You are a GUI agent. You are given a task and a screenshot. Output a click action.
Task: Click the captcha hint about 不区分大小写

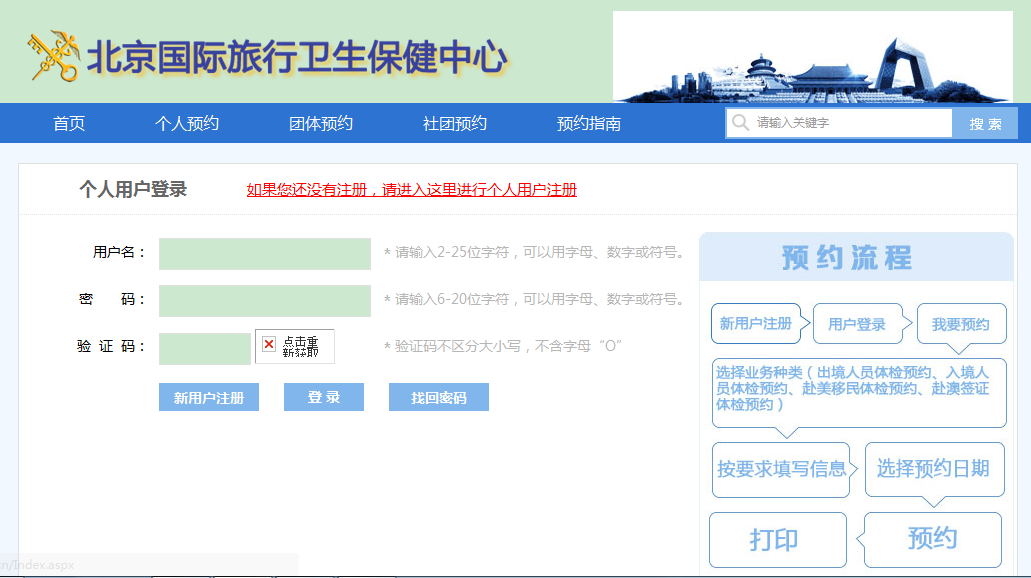tap(504, 346)
